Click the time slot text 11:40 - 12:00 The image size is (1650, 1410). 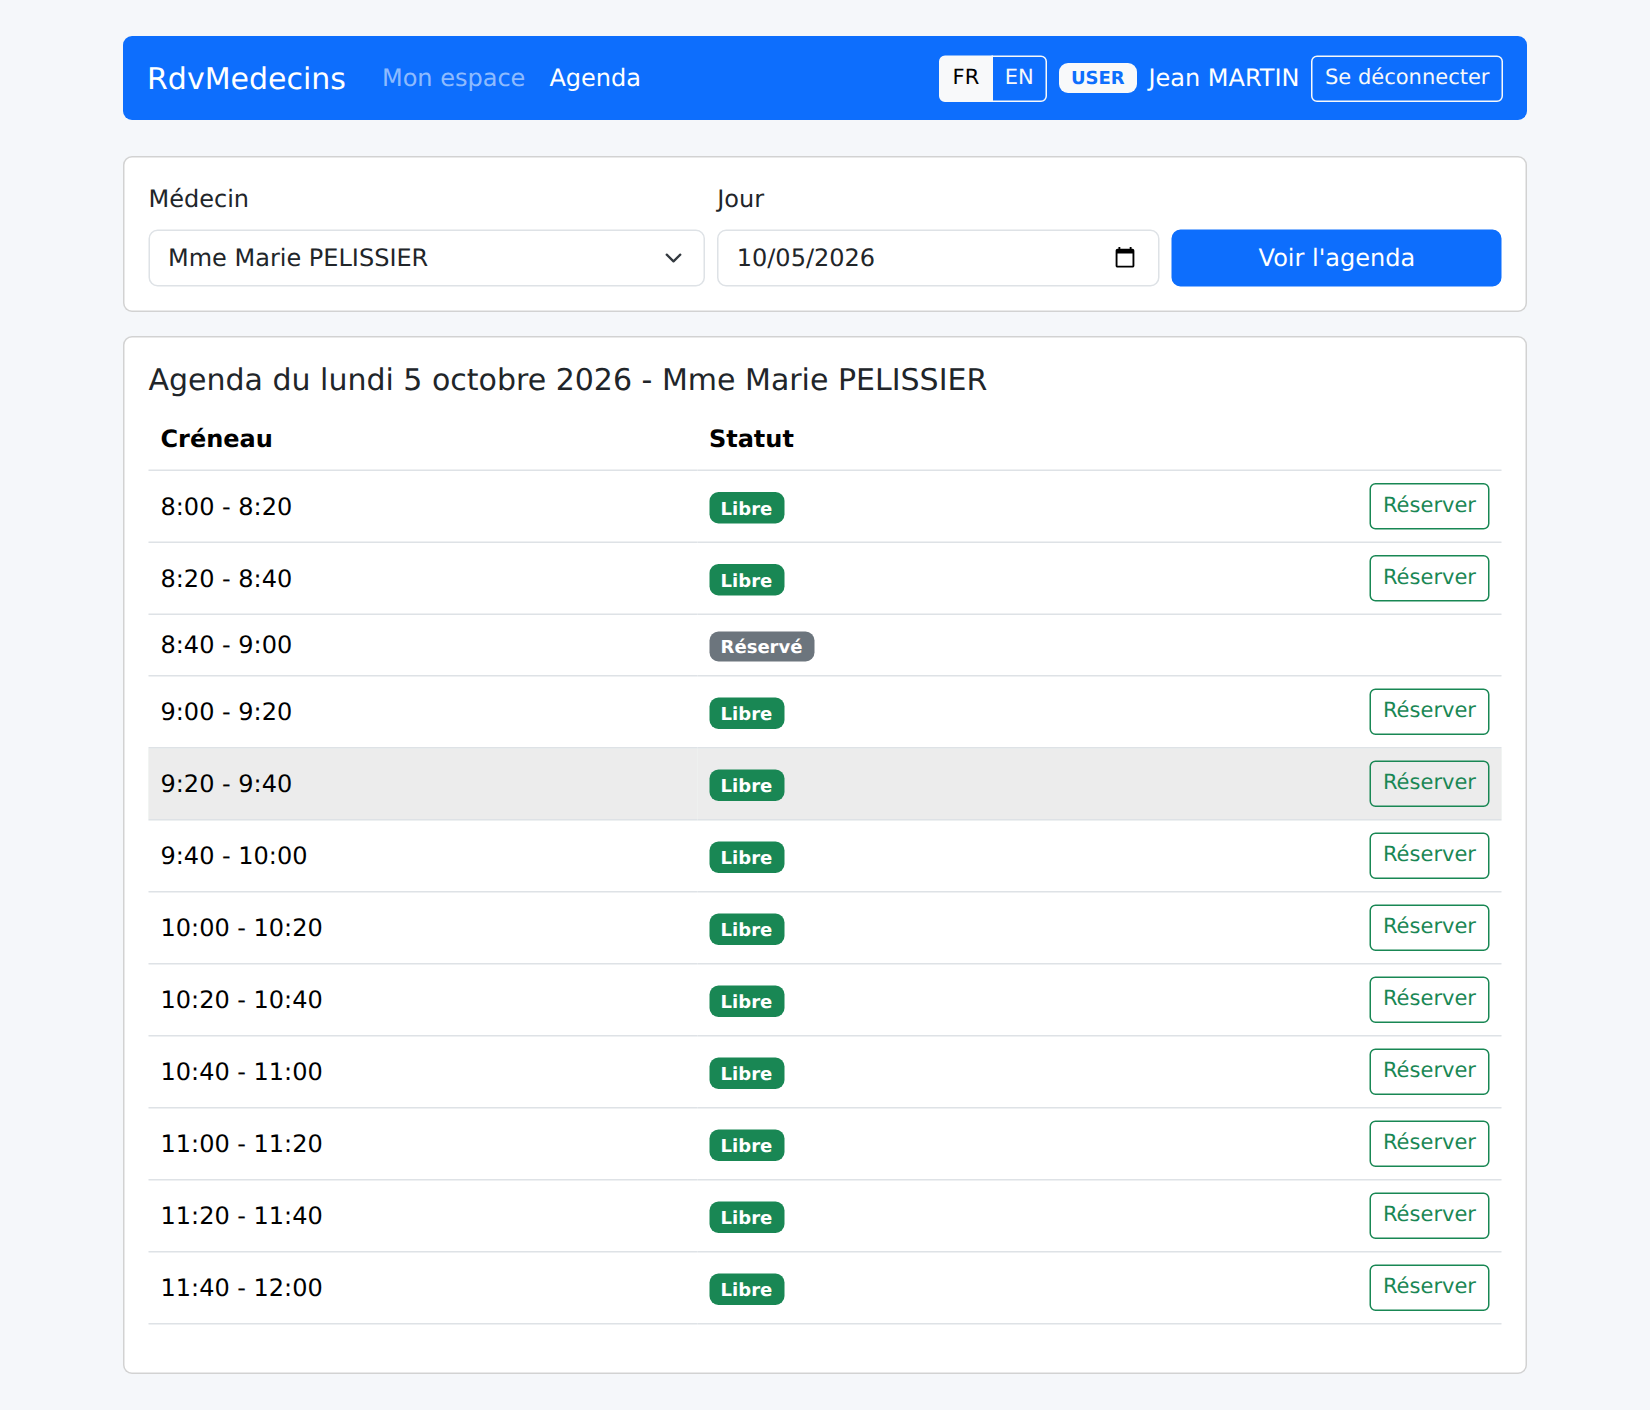[x=242, y=1288]
